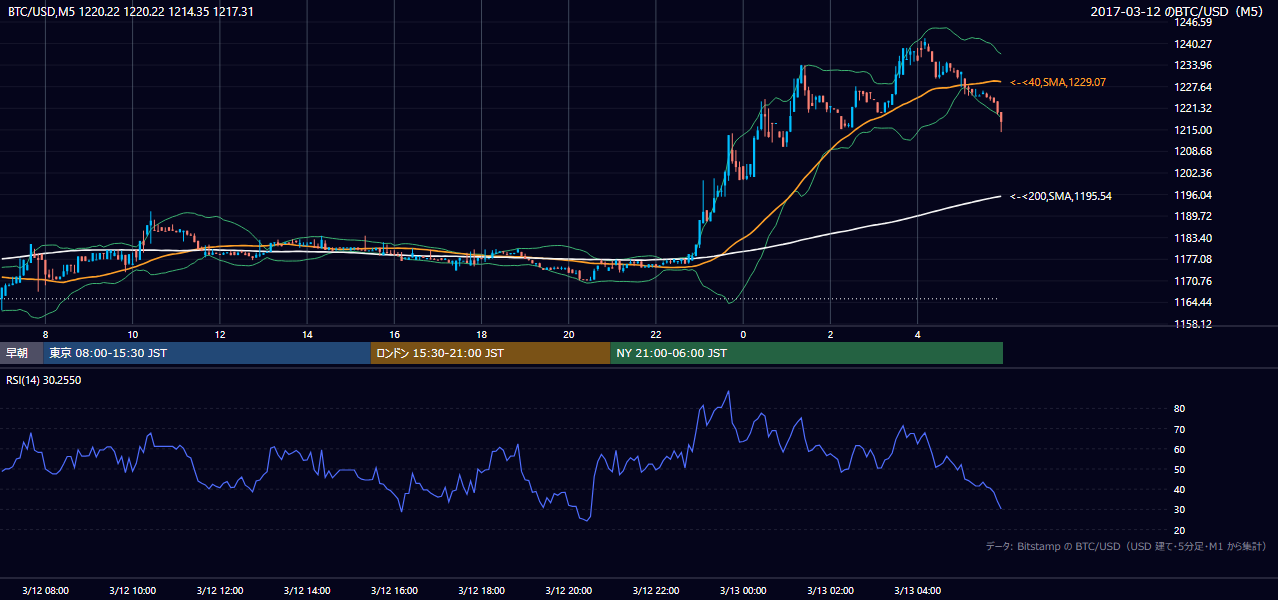The image size is (1278, 600).
Task: Click the 3/13 00:00 date label
Action: tap(743, 591)
